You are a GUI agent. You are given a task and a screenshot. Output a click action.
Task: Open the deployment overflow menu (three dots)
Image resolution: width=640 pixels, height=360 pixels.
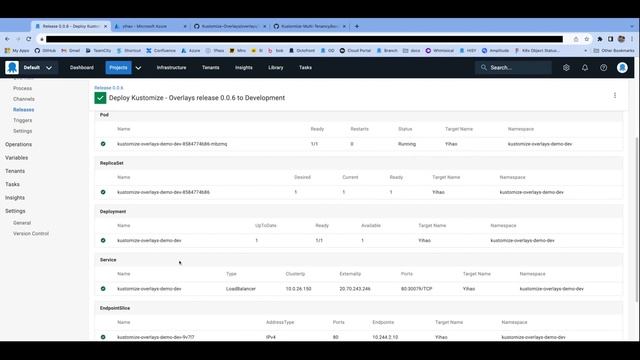point(615,96)
